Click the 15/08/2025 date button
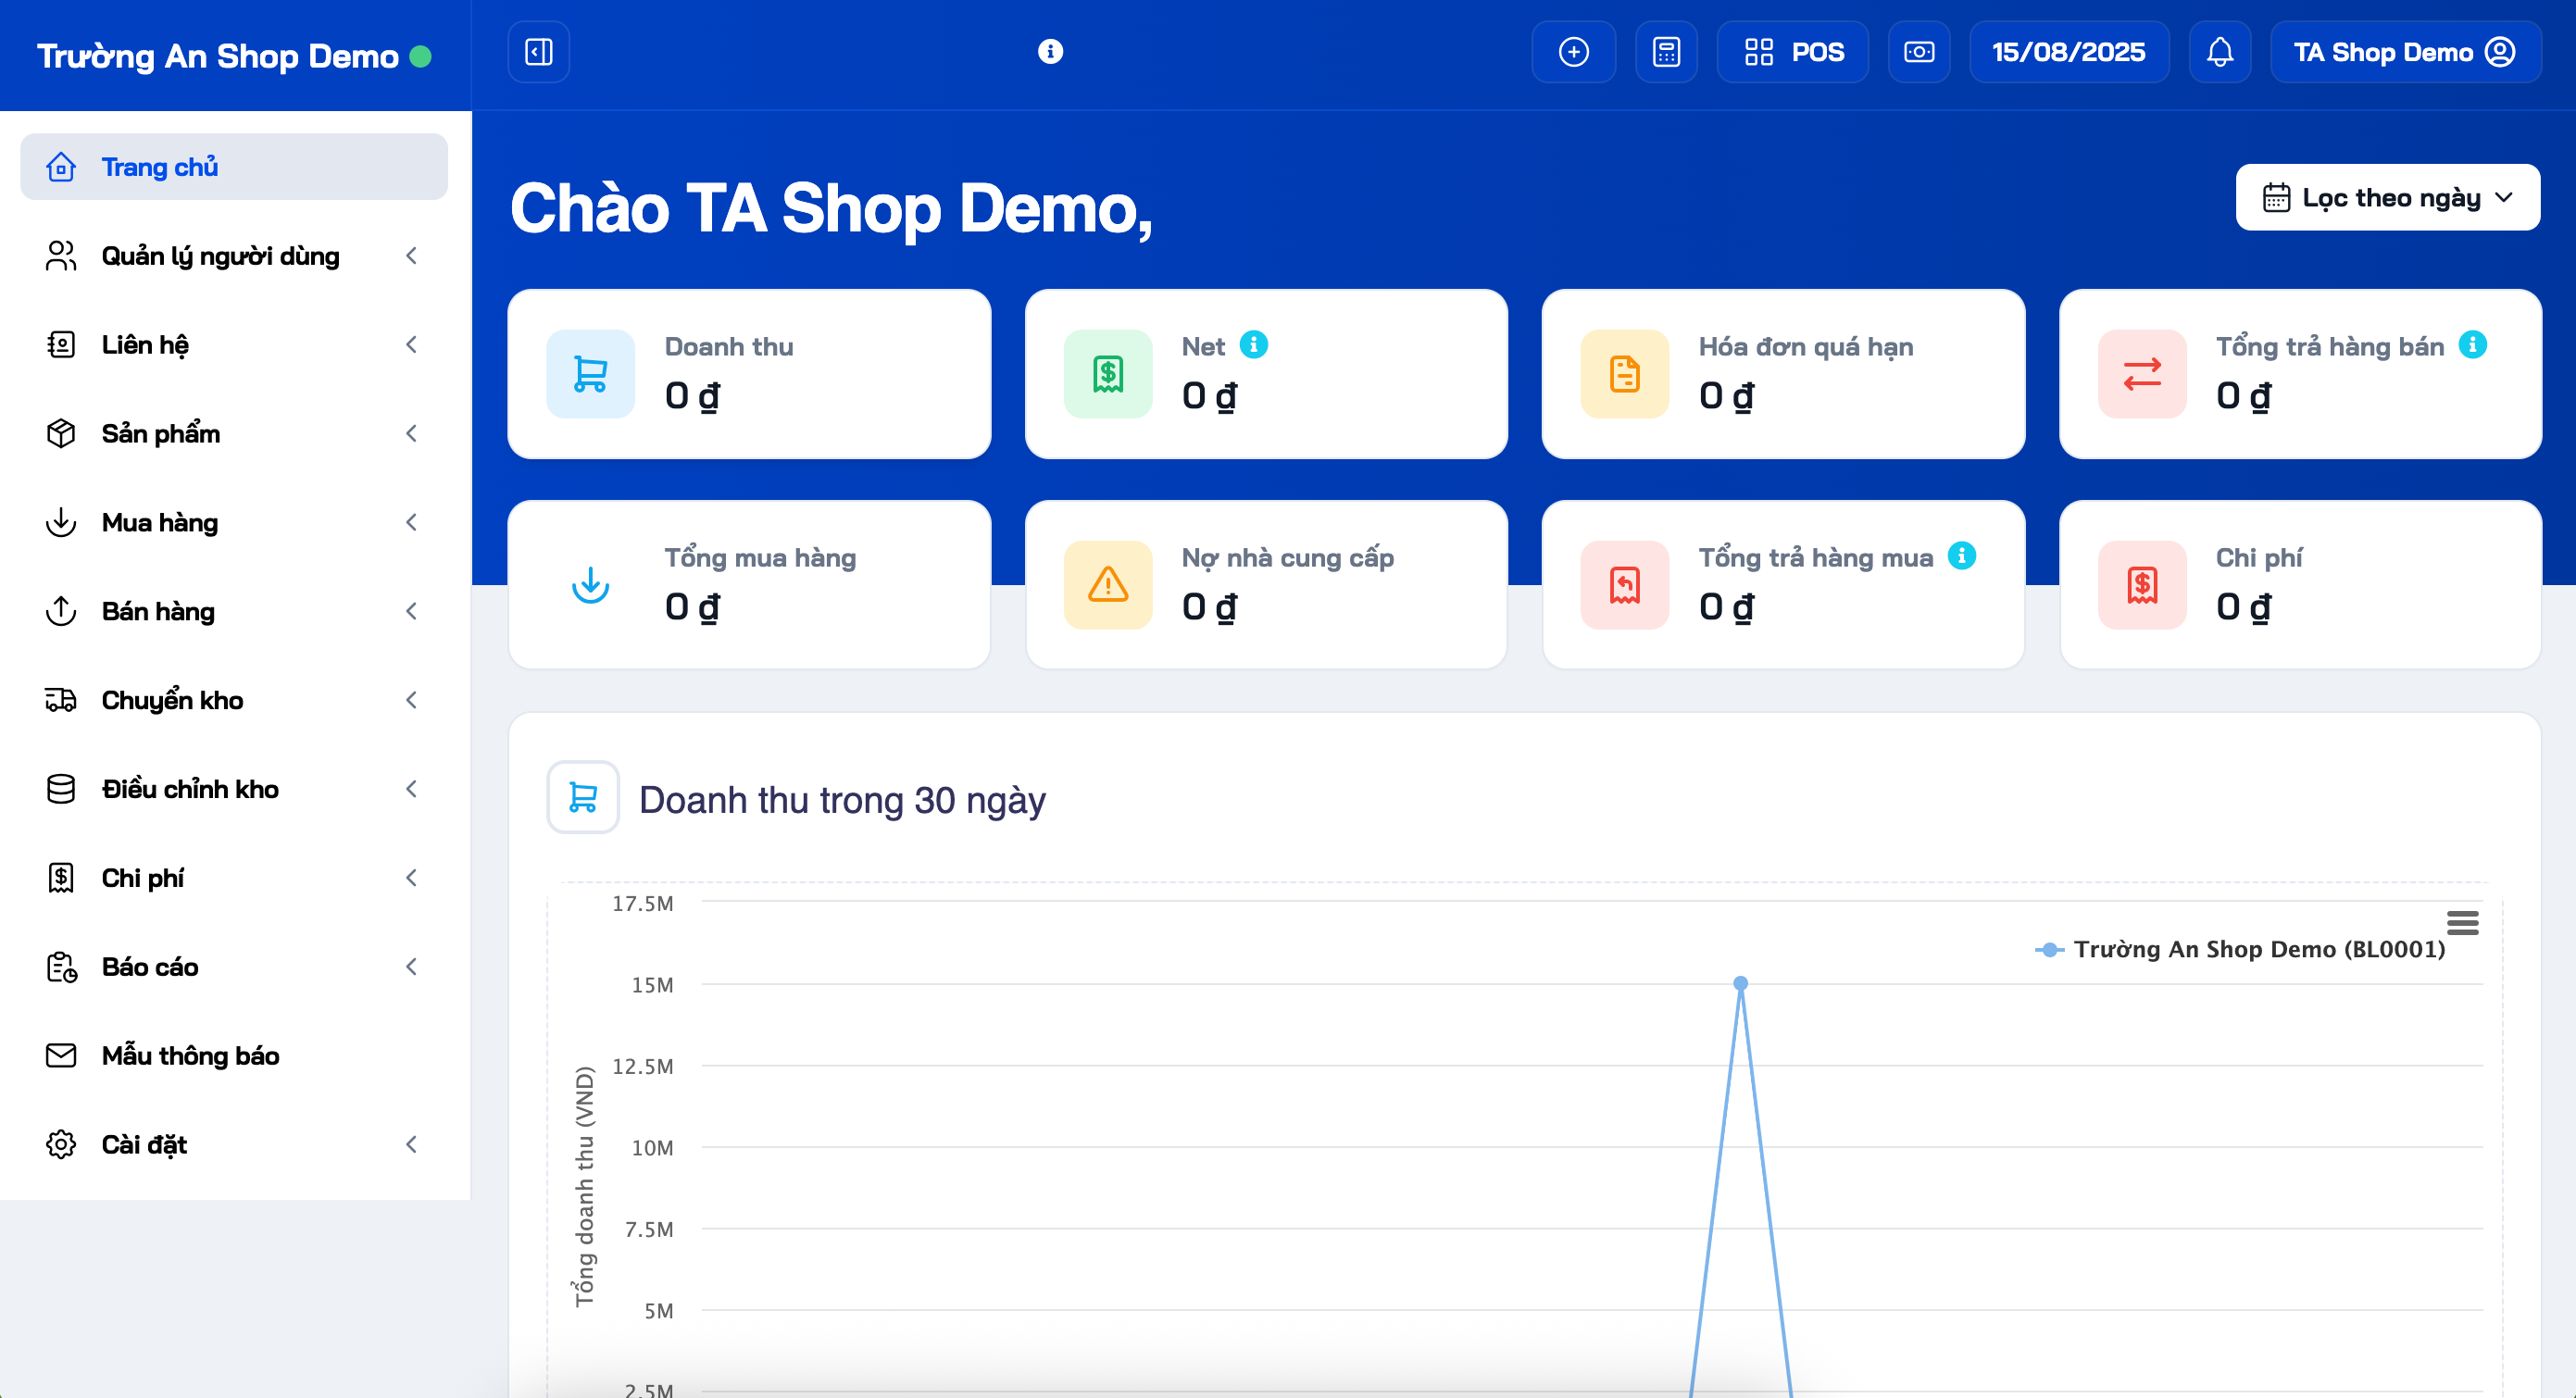2576x1398 pixels. [2068, 52]
